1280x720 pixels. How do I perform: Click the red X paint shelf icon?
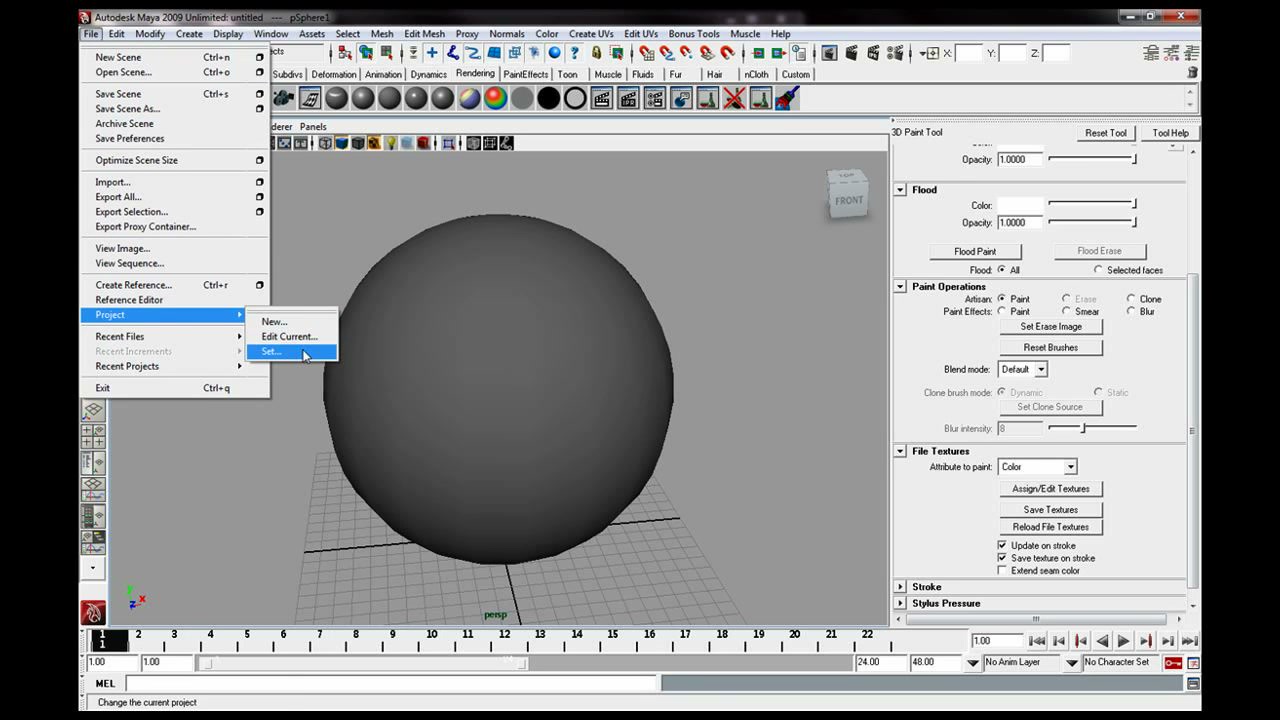click(734, 97)
